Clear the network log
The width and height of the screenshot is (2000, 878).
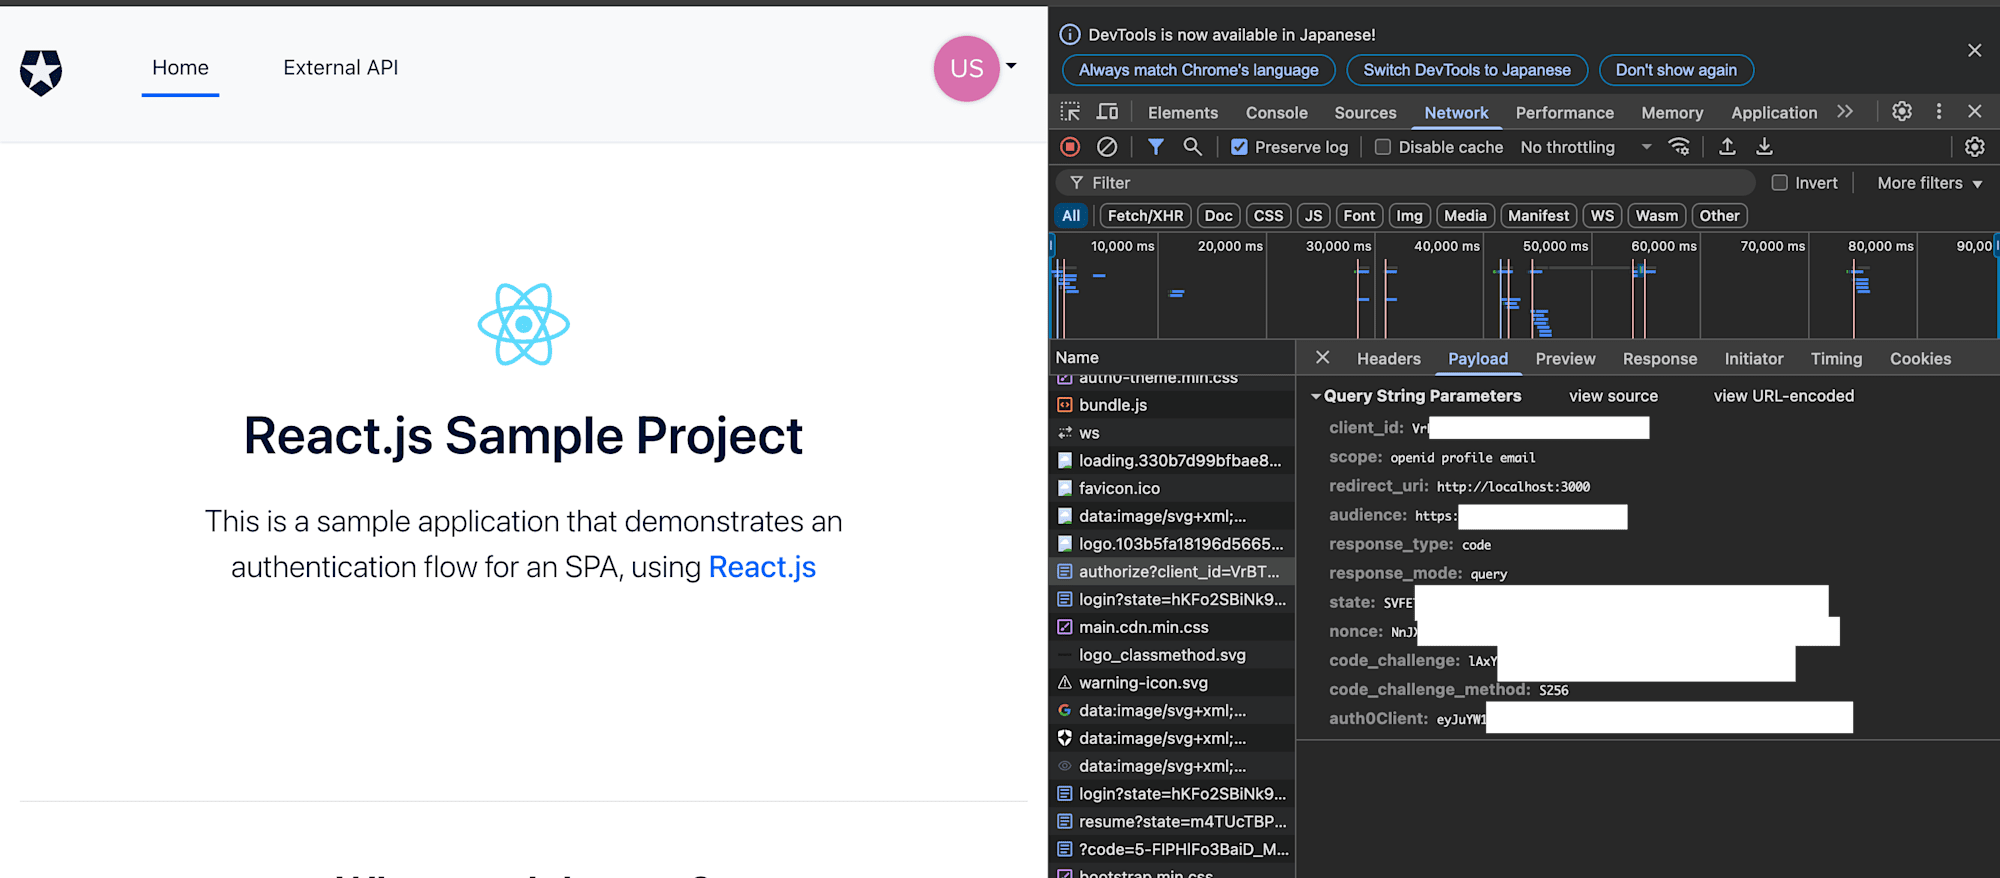click(x=1107, y=147)
